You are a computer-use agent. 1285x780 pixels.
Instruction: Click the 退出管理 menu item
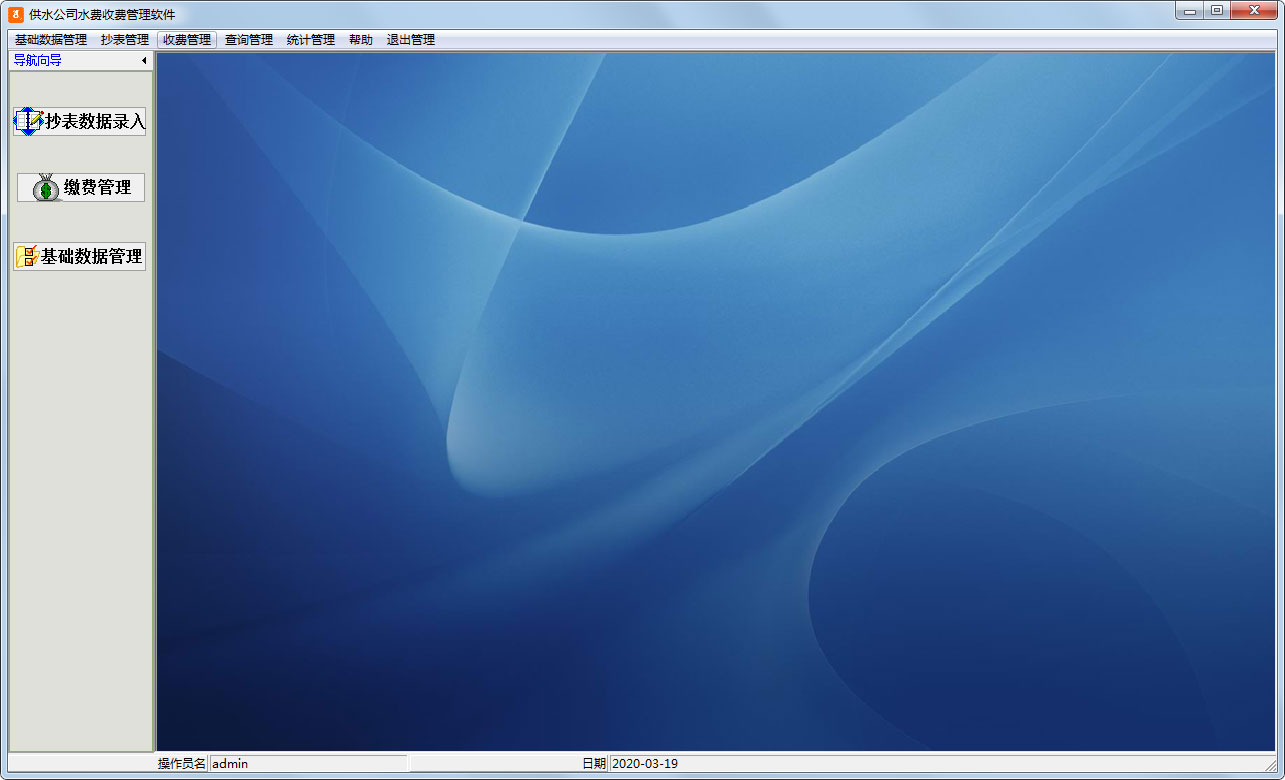click(411, 40)
